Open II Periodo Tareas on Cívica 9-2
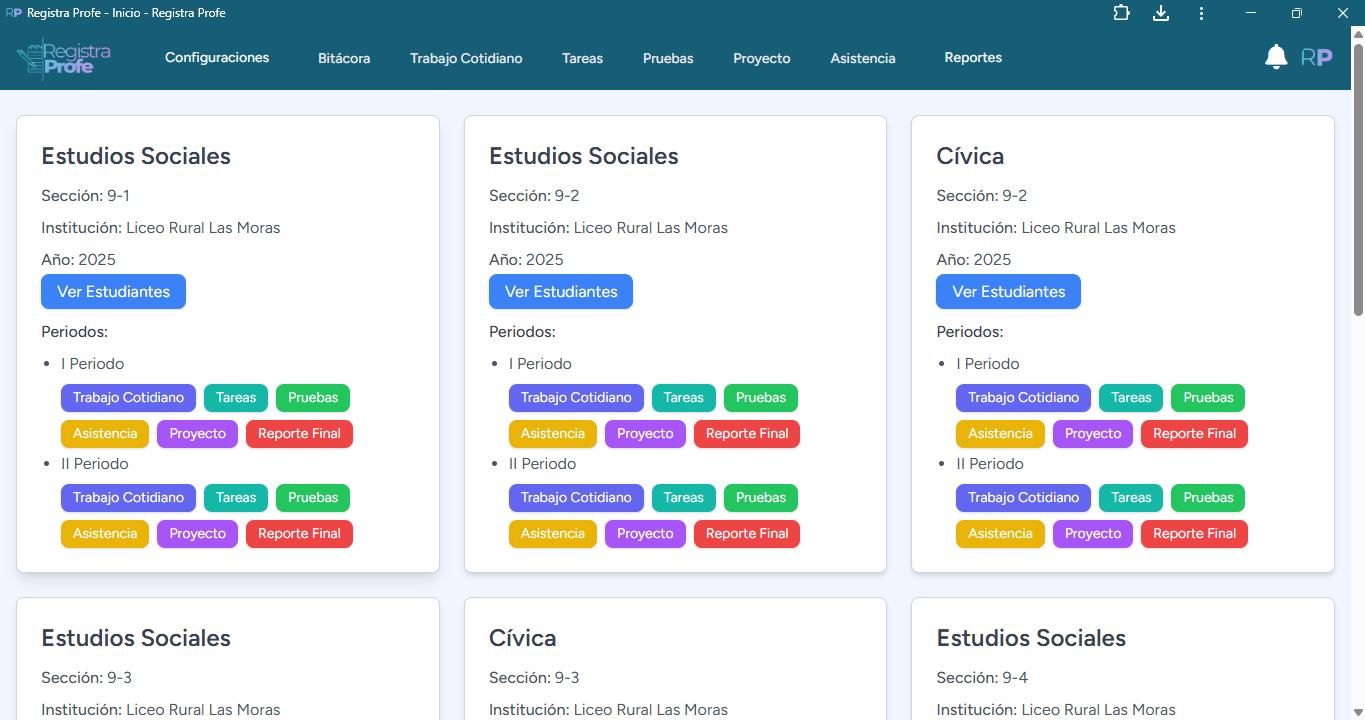Screen dimensions: 1365x720 tap(1131, 498)
